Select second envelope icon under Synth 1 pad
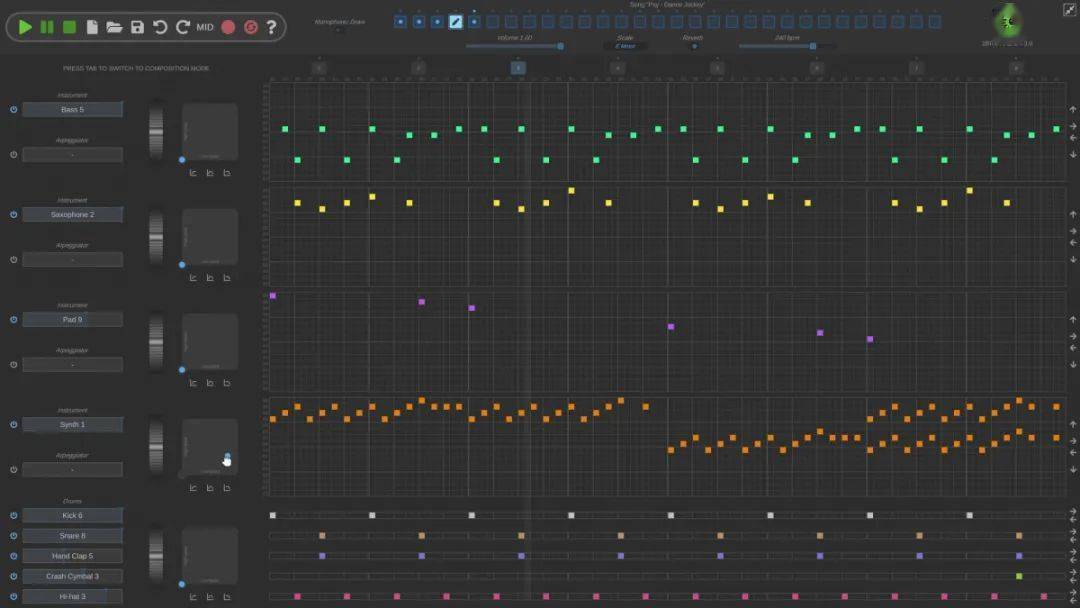Image resolution: width=1080 pixels, height=608 pixels. coord(210,488)
